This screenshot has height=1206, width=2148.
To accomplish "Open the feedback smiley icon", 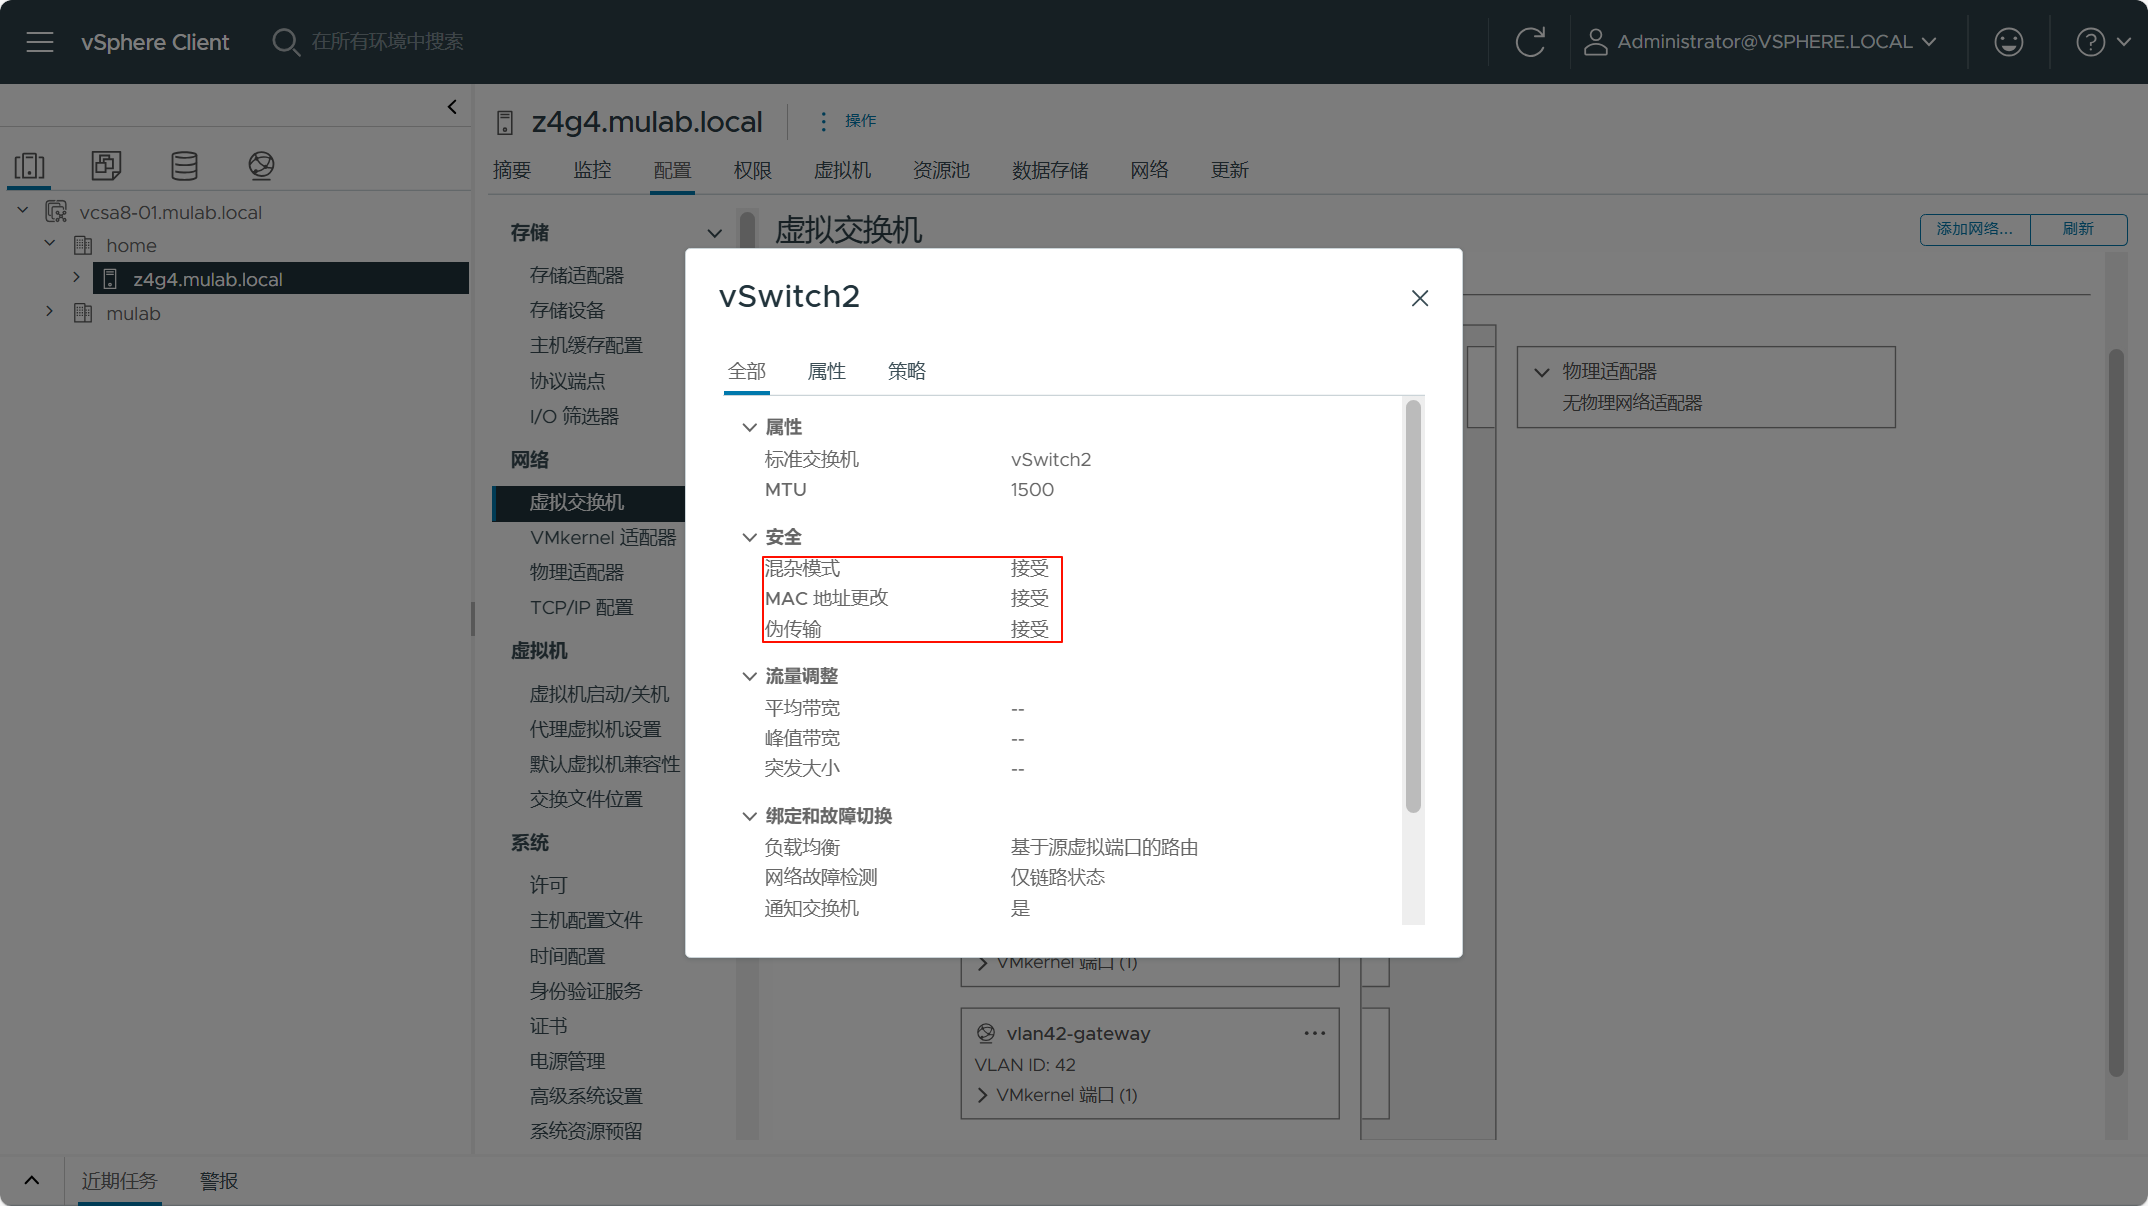I will pos(2008,42).
